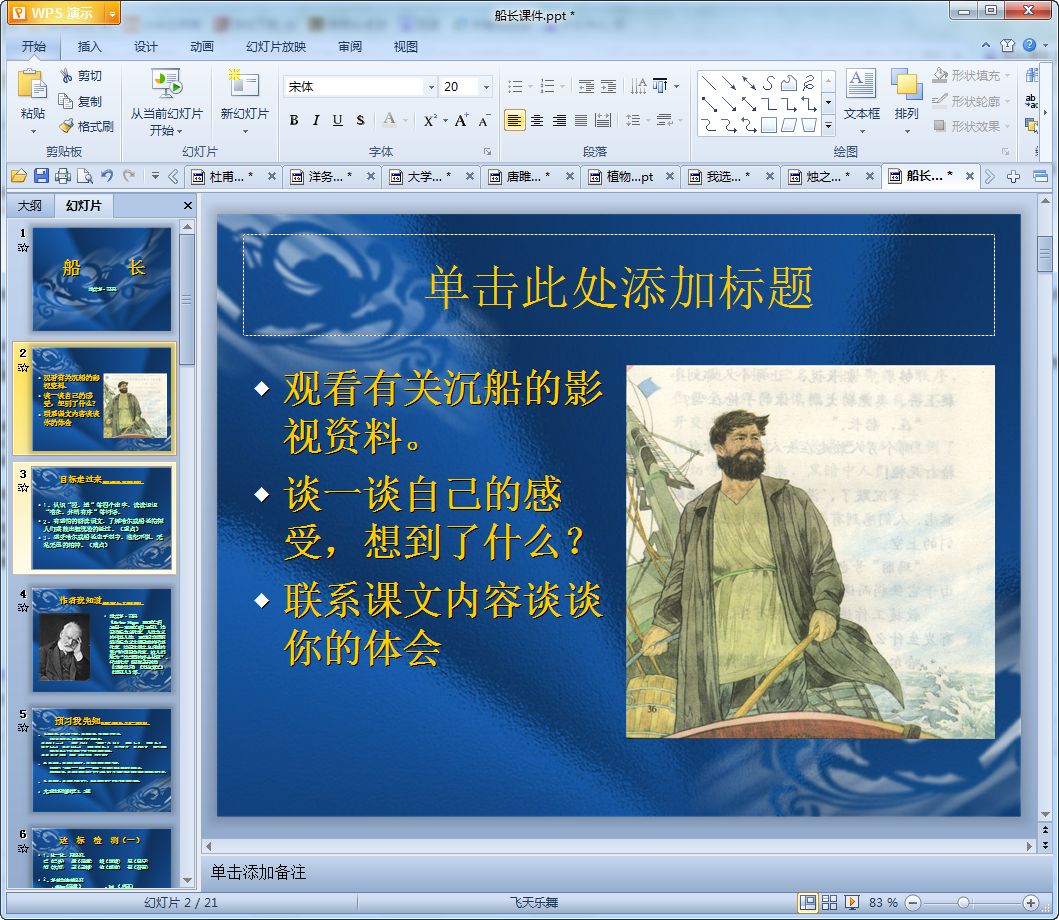Add a new document tab plus icon
The height and width of the screenshot is (920, 1059).
(x=1013, y=176)
